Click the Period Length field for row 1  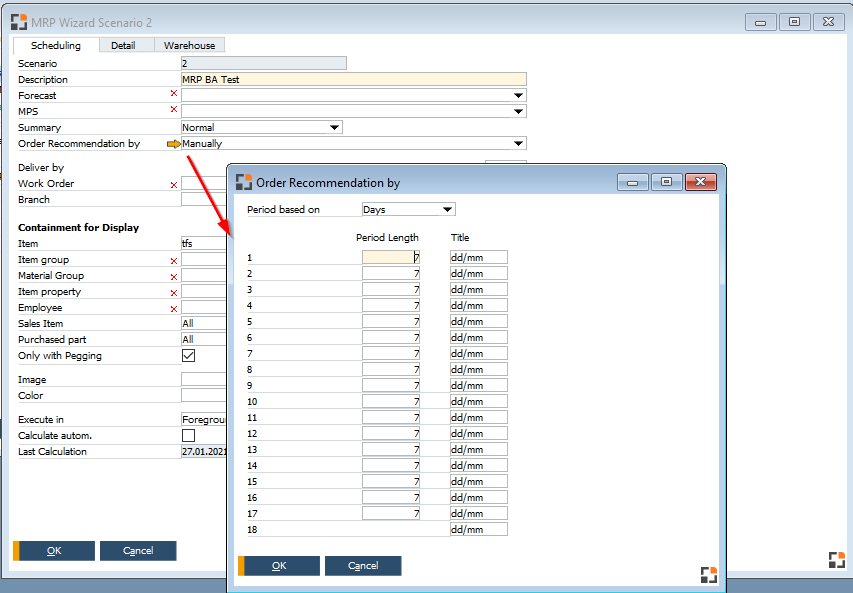390,257
